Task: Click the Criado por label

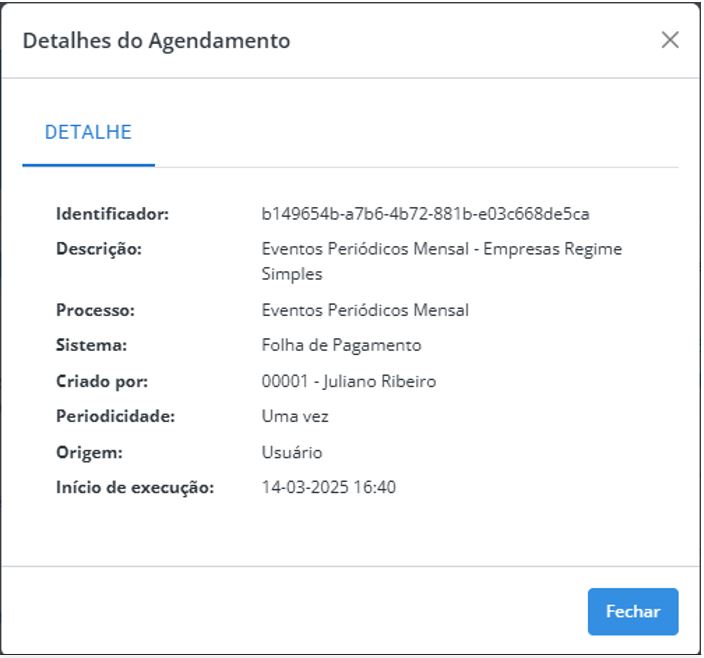Action: click(102, 382)
